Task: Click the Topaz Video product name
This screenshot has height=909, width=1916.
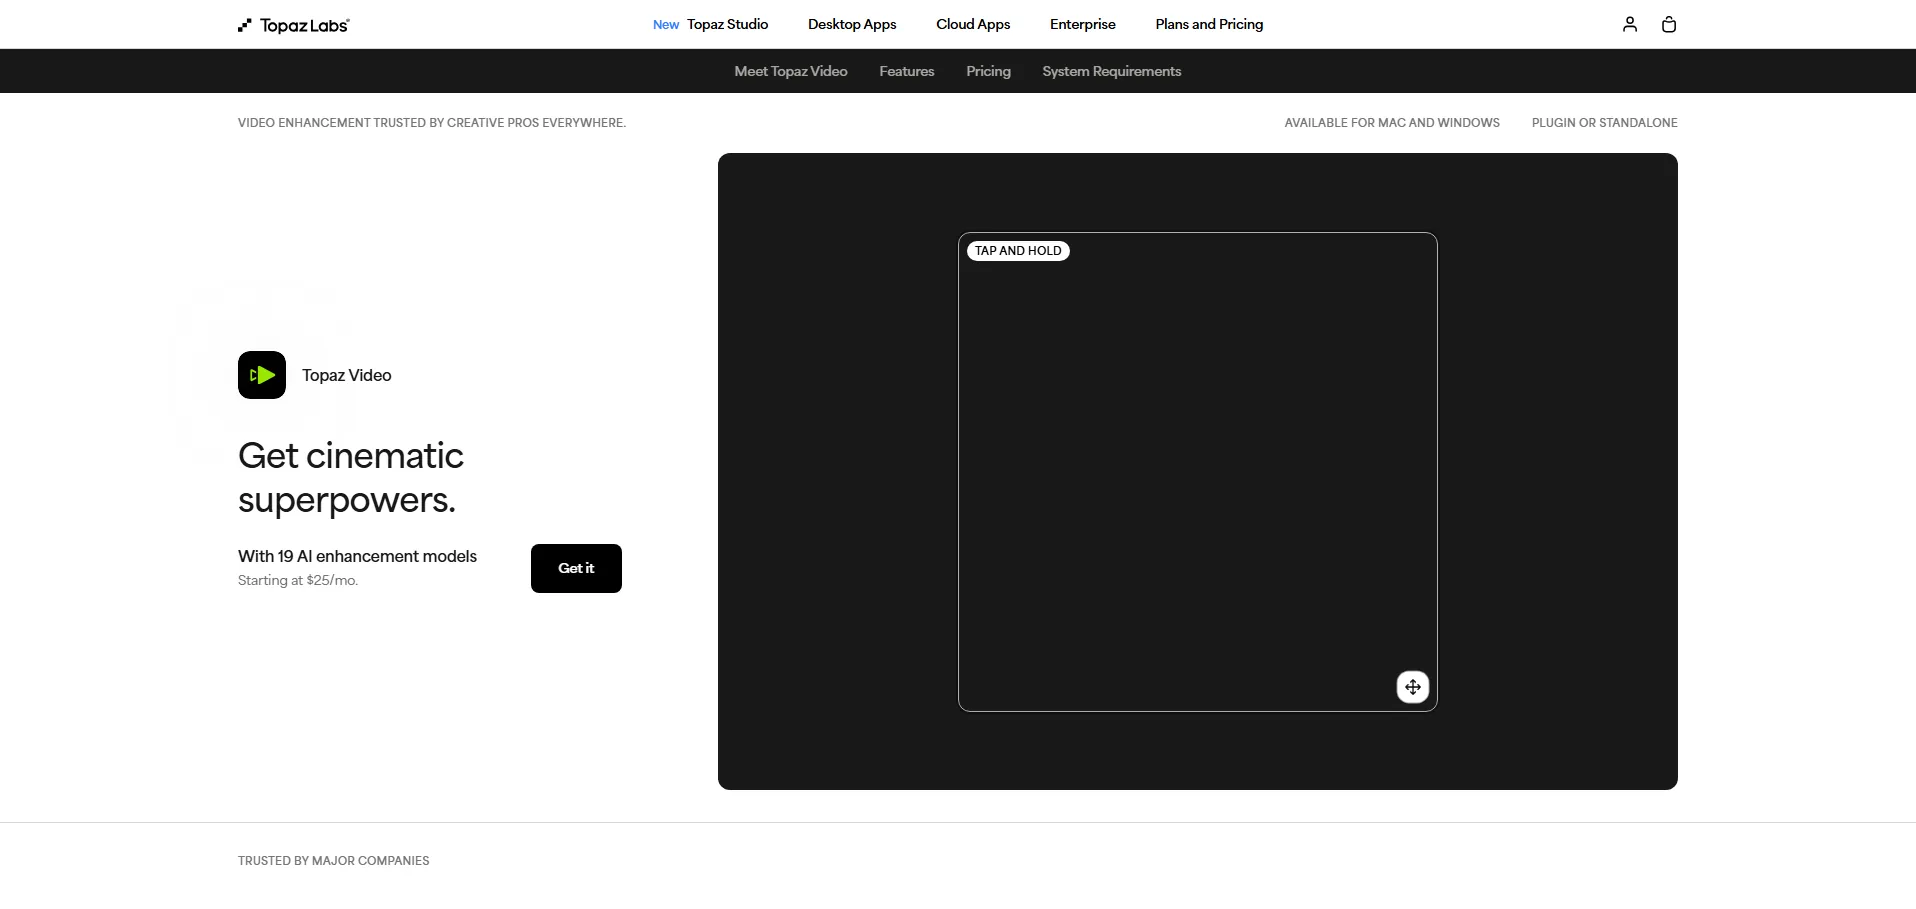Action: 346,375
